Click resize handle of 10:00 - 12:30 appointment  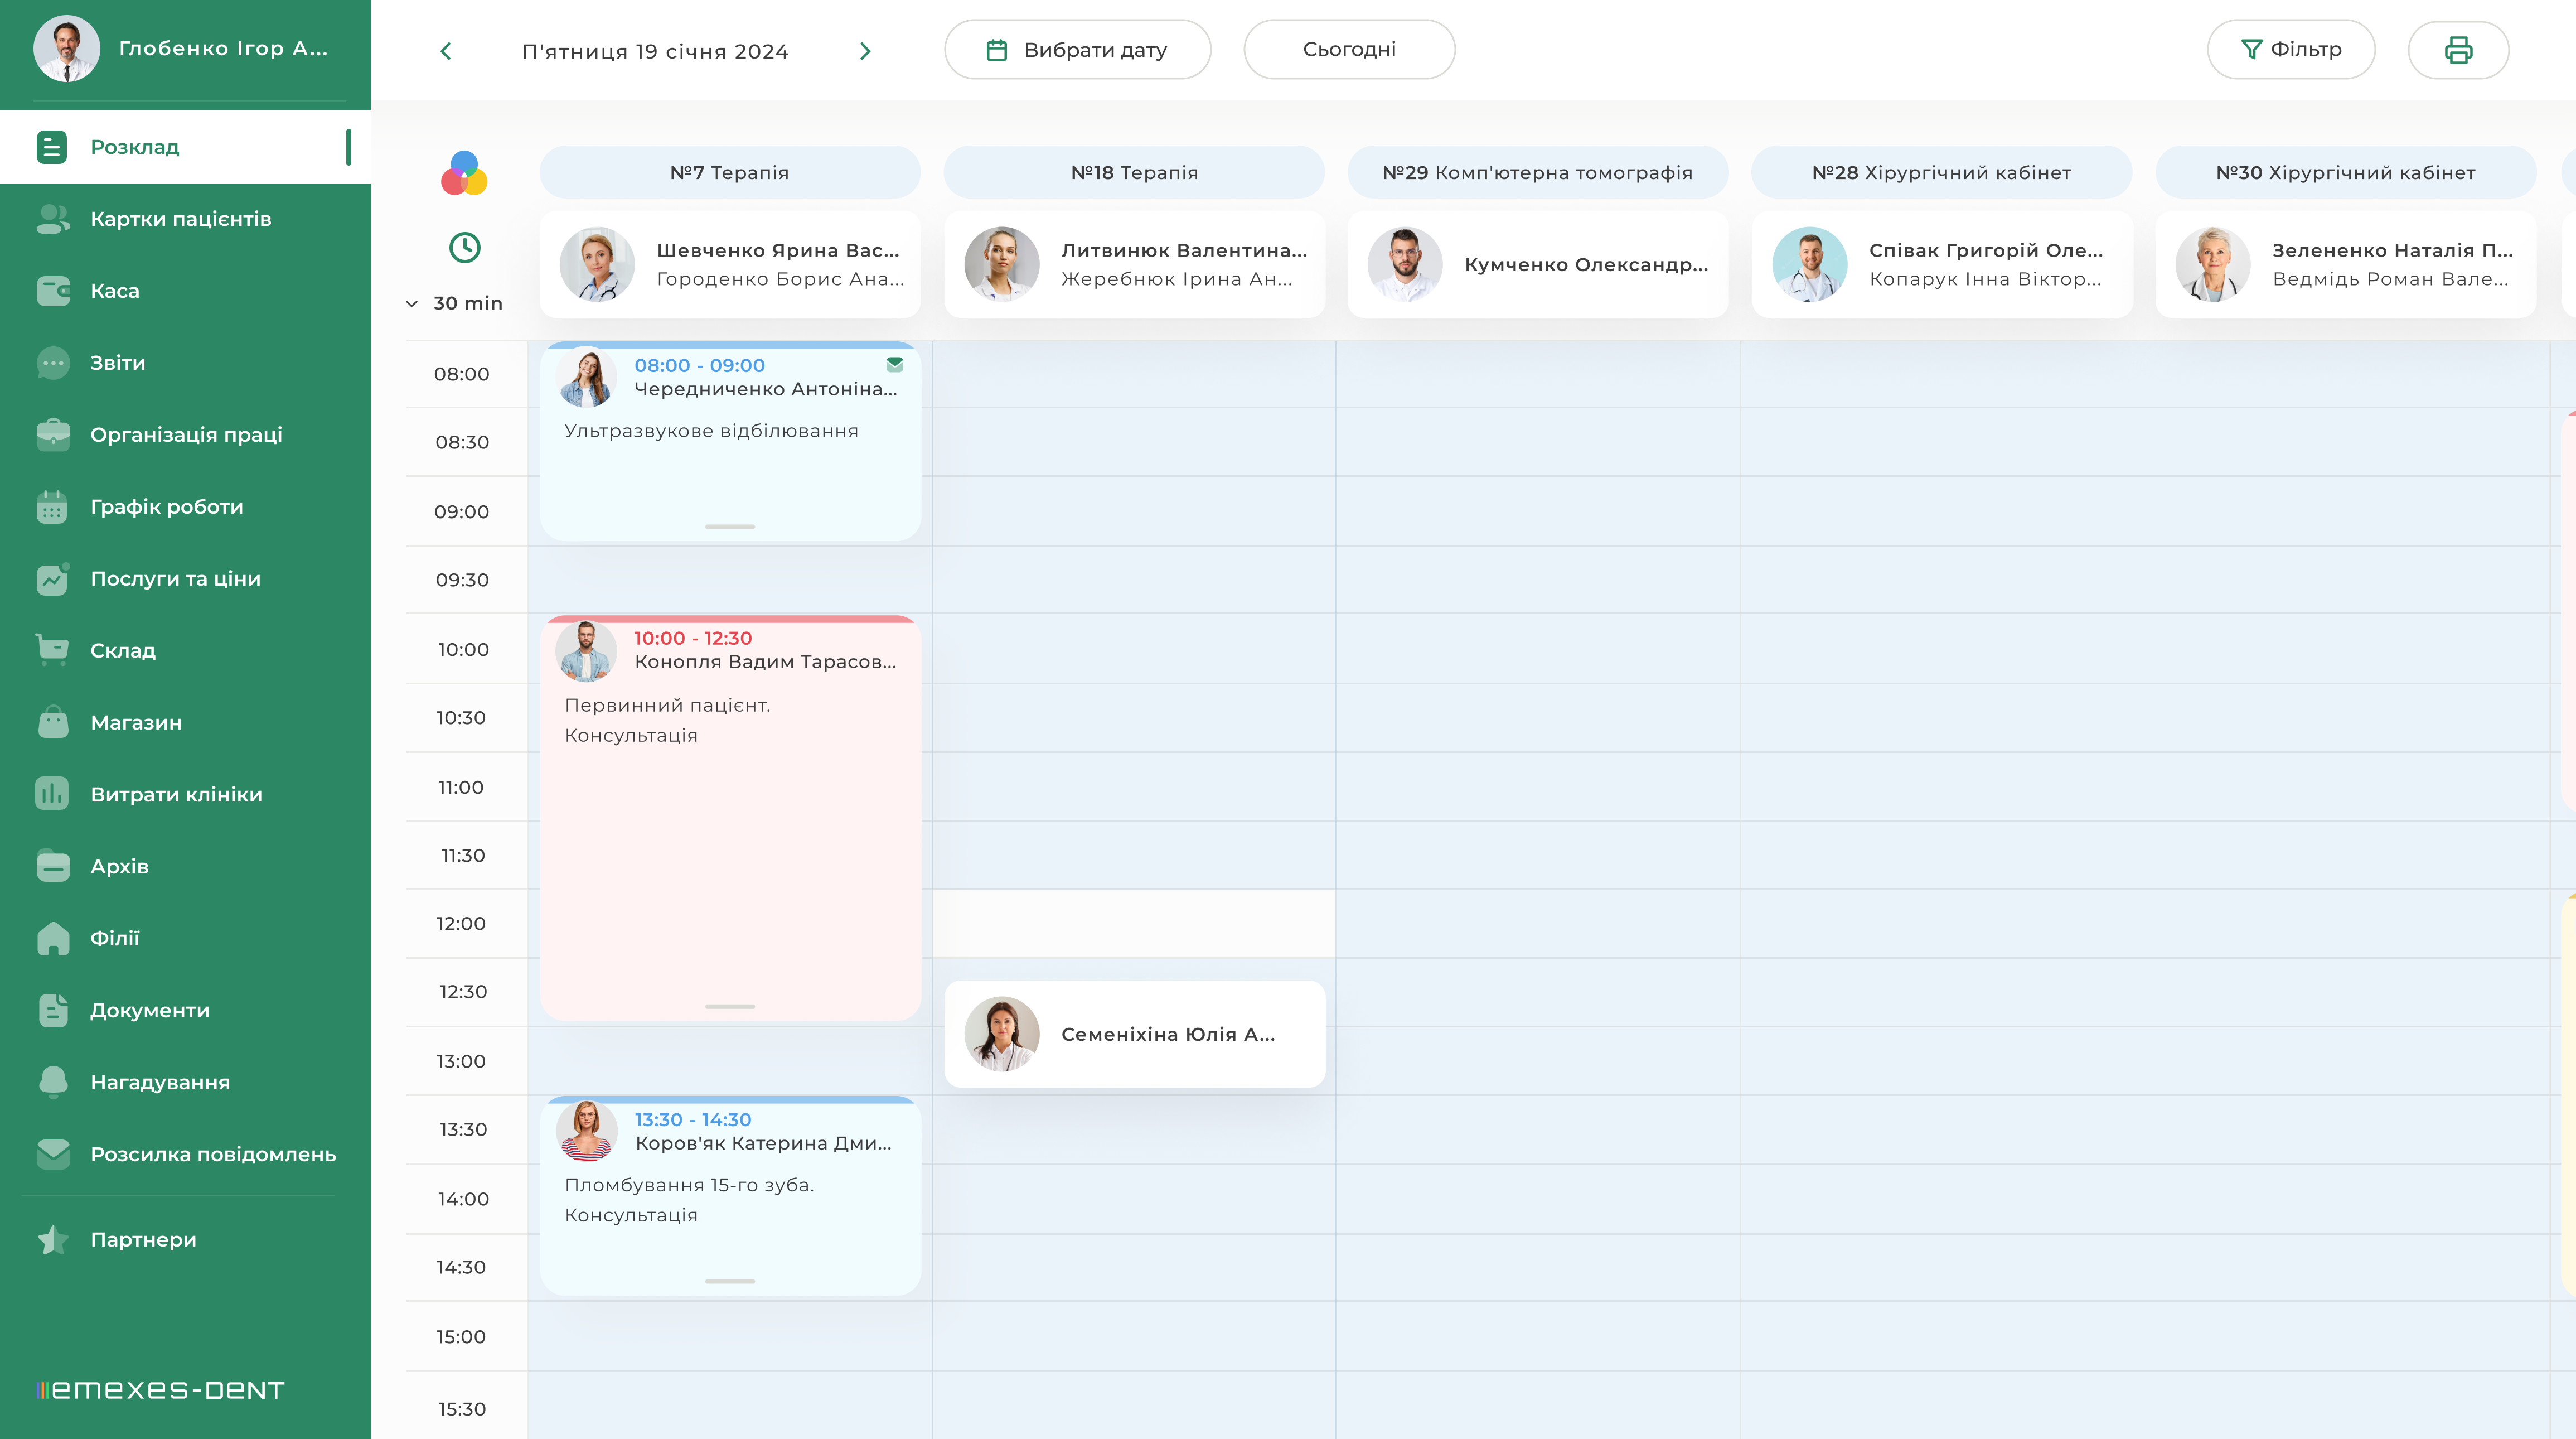[729, 1006]
